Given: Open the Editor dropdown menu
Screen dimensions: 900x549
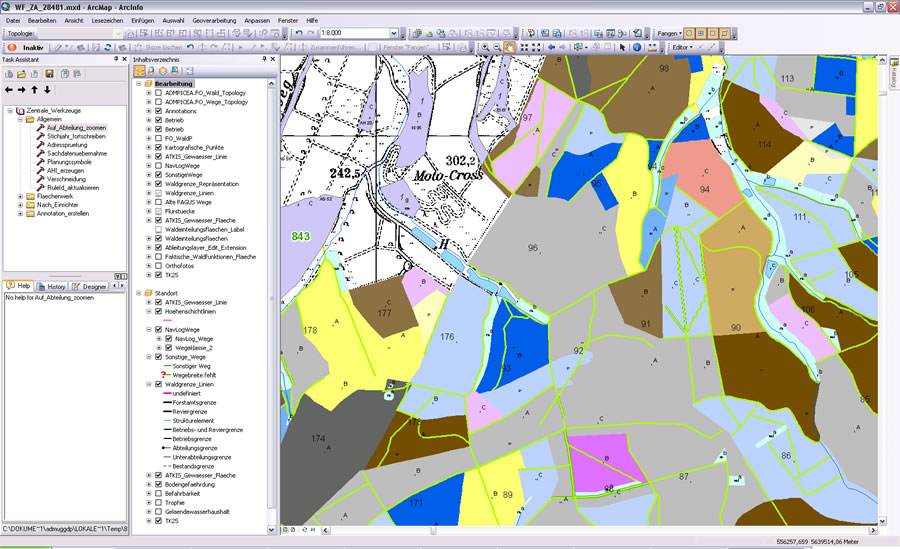Looking at the screenshot, I should 682,48.
